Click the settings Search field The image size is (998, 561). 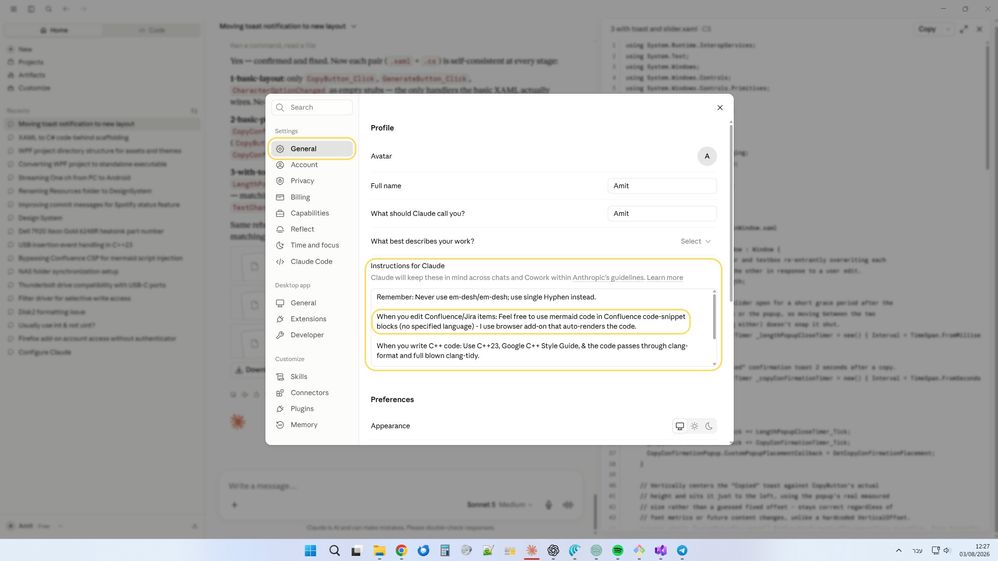312,108
